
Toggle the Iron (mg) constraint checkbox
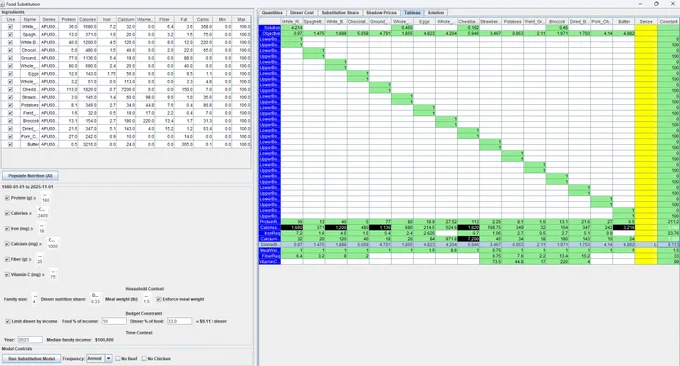pos(7,229)
